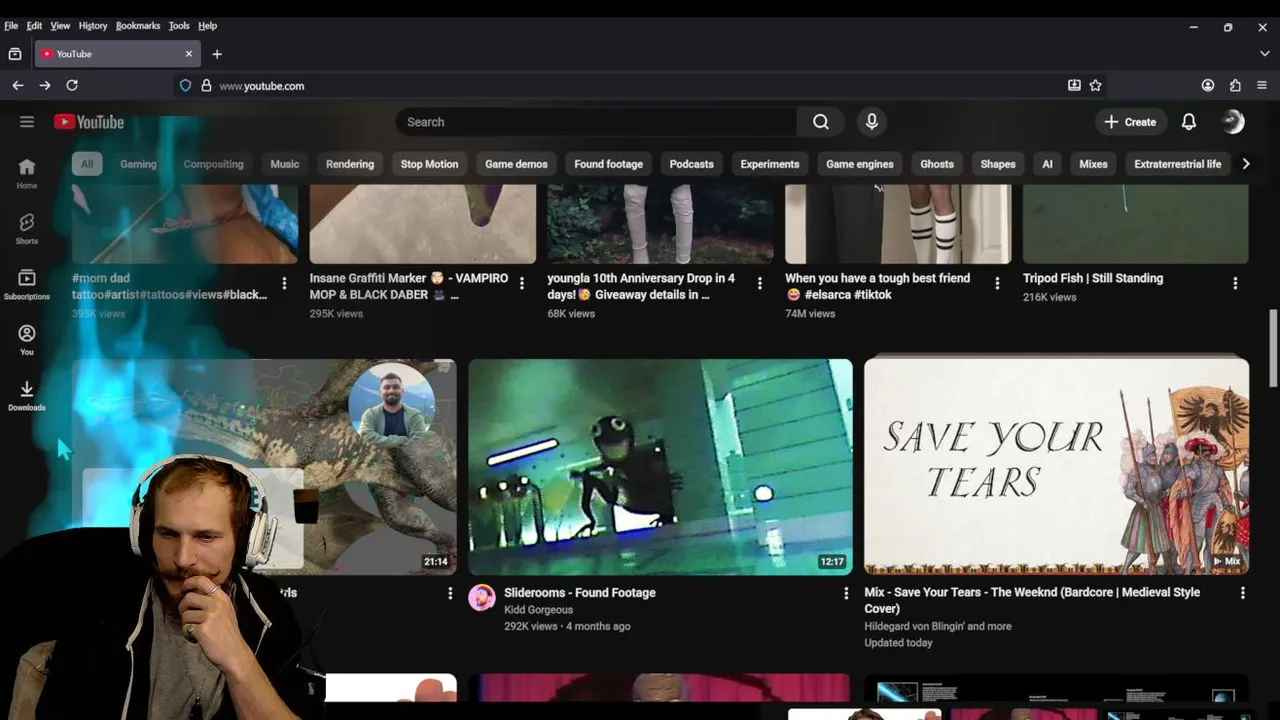
Task: Open the Help menu
Action: [207, 26]
